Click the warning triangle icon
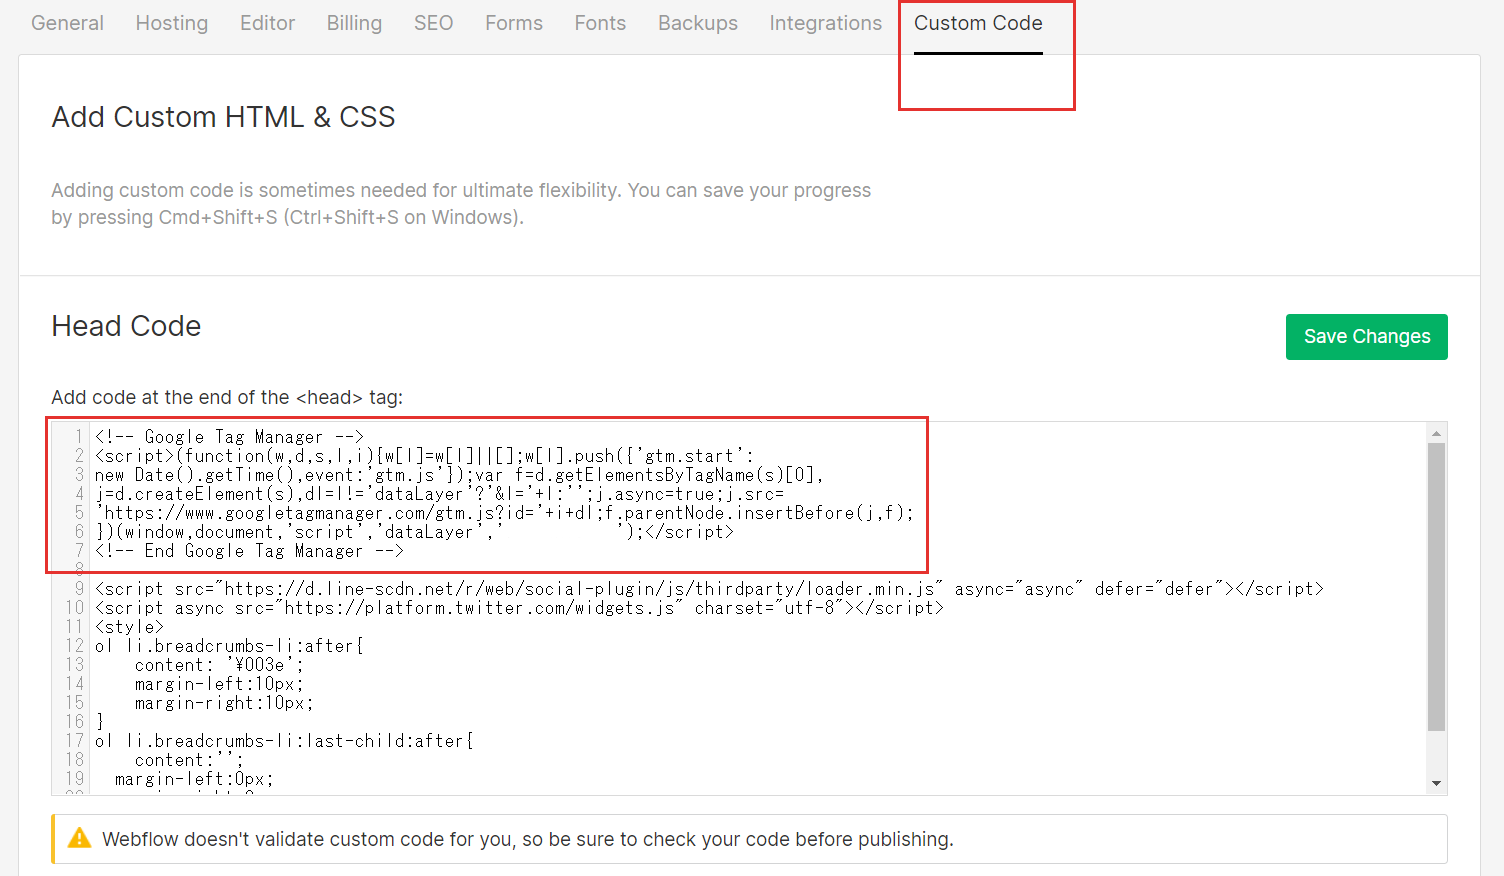 pyautogui.click(x=79, y=838)
